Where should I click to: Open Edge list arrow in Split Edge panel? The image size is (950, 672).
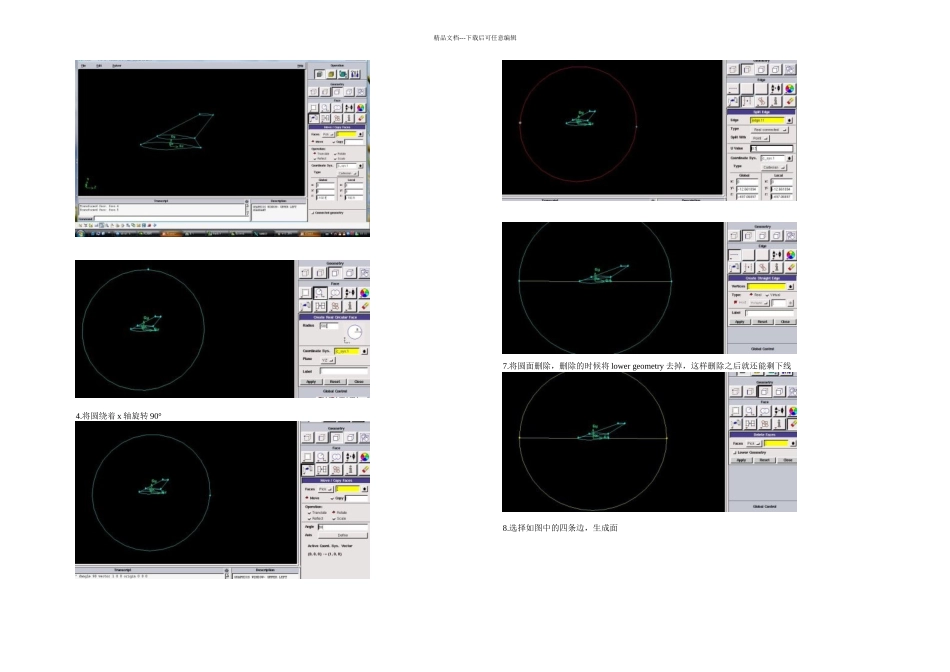(x=789, y=120)
